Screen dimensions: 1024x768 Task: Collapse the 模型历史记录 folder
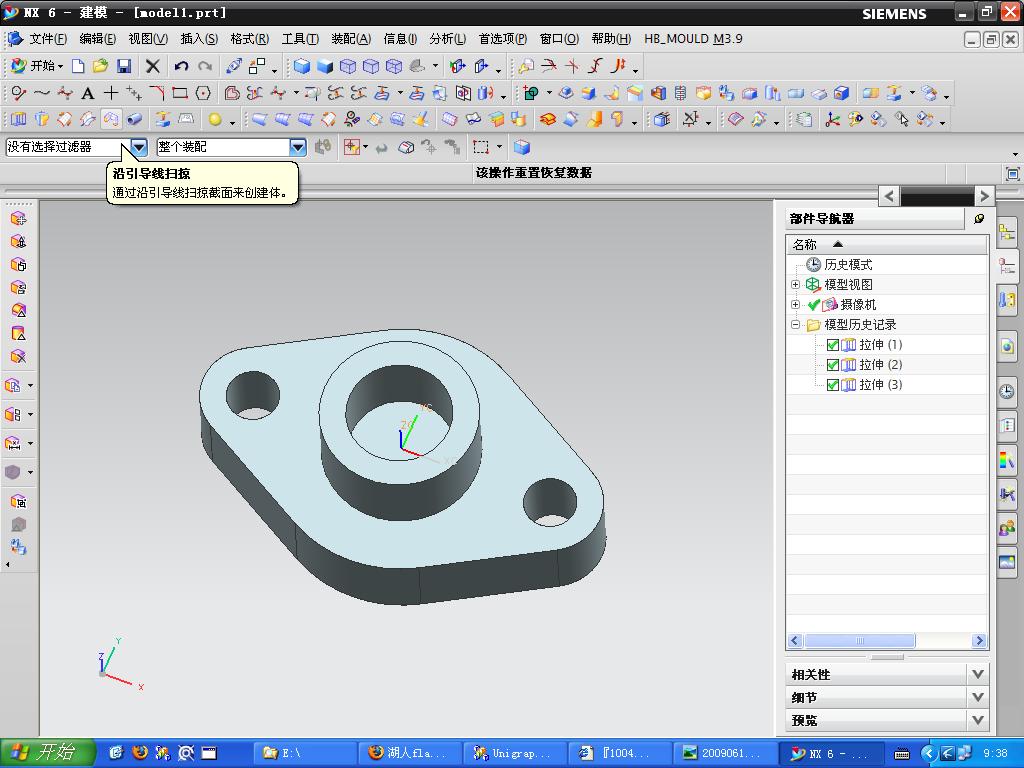click(x=795, y=325)
